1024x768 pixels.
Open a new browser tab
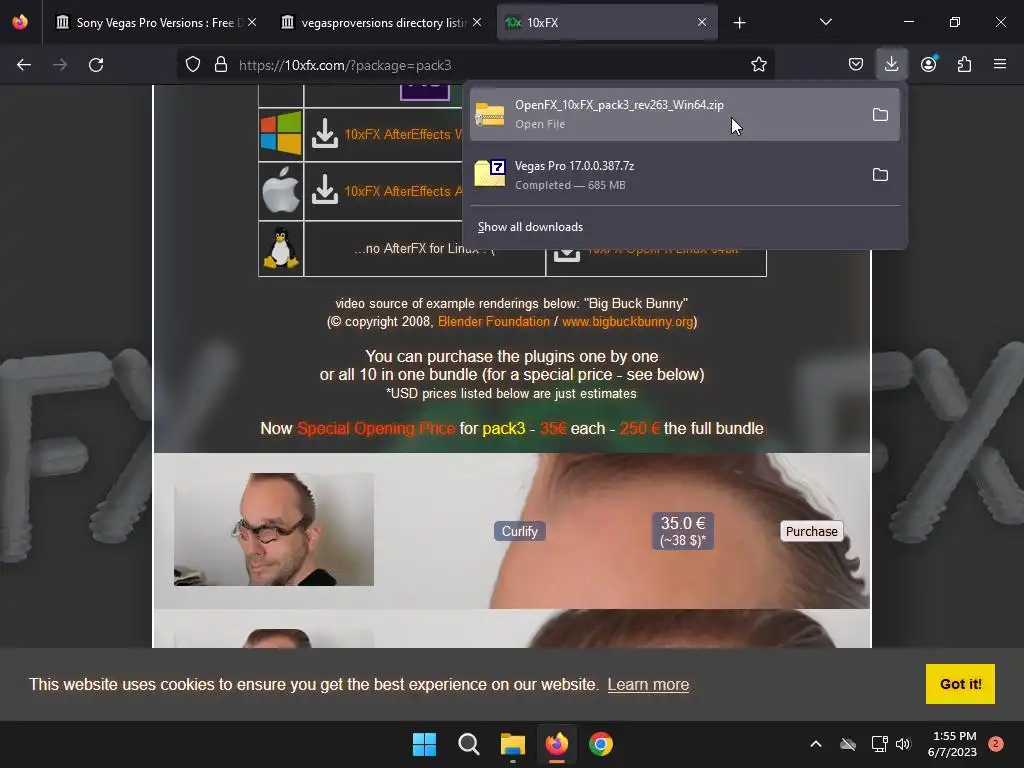(739, 23)
